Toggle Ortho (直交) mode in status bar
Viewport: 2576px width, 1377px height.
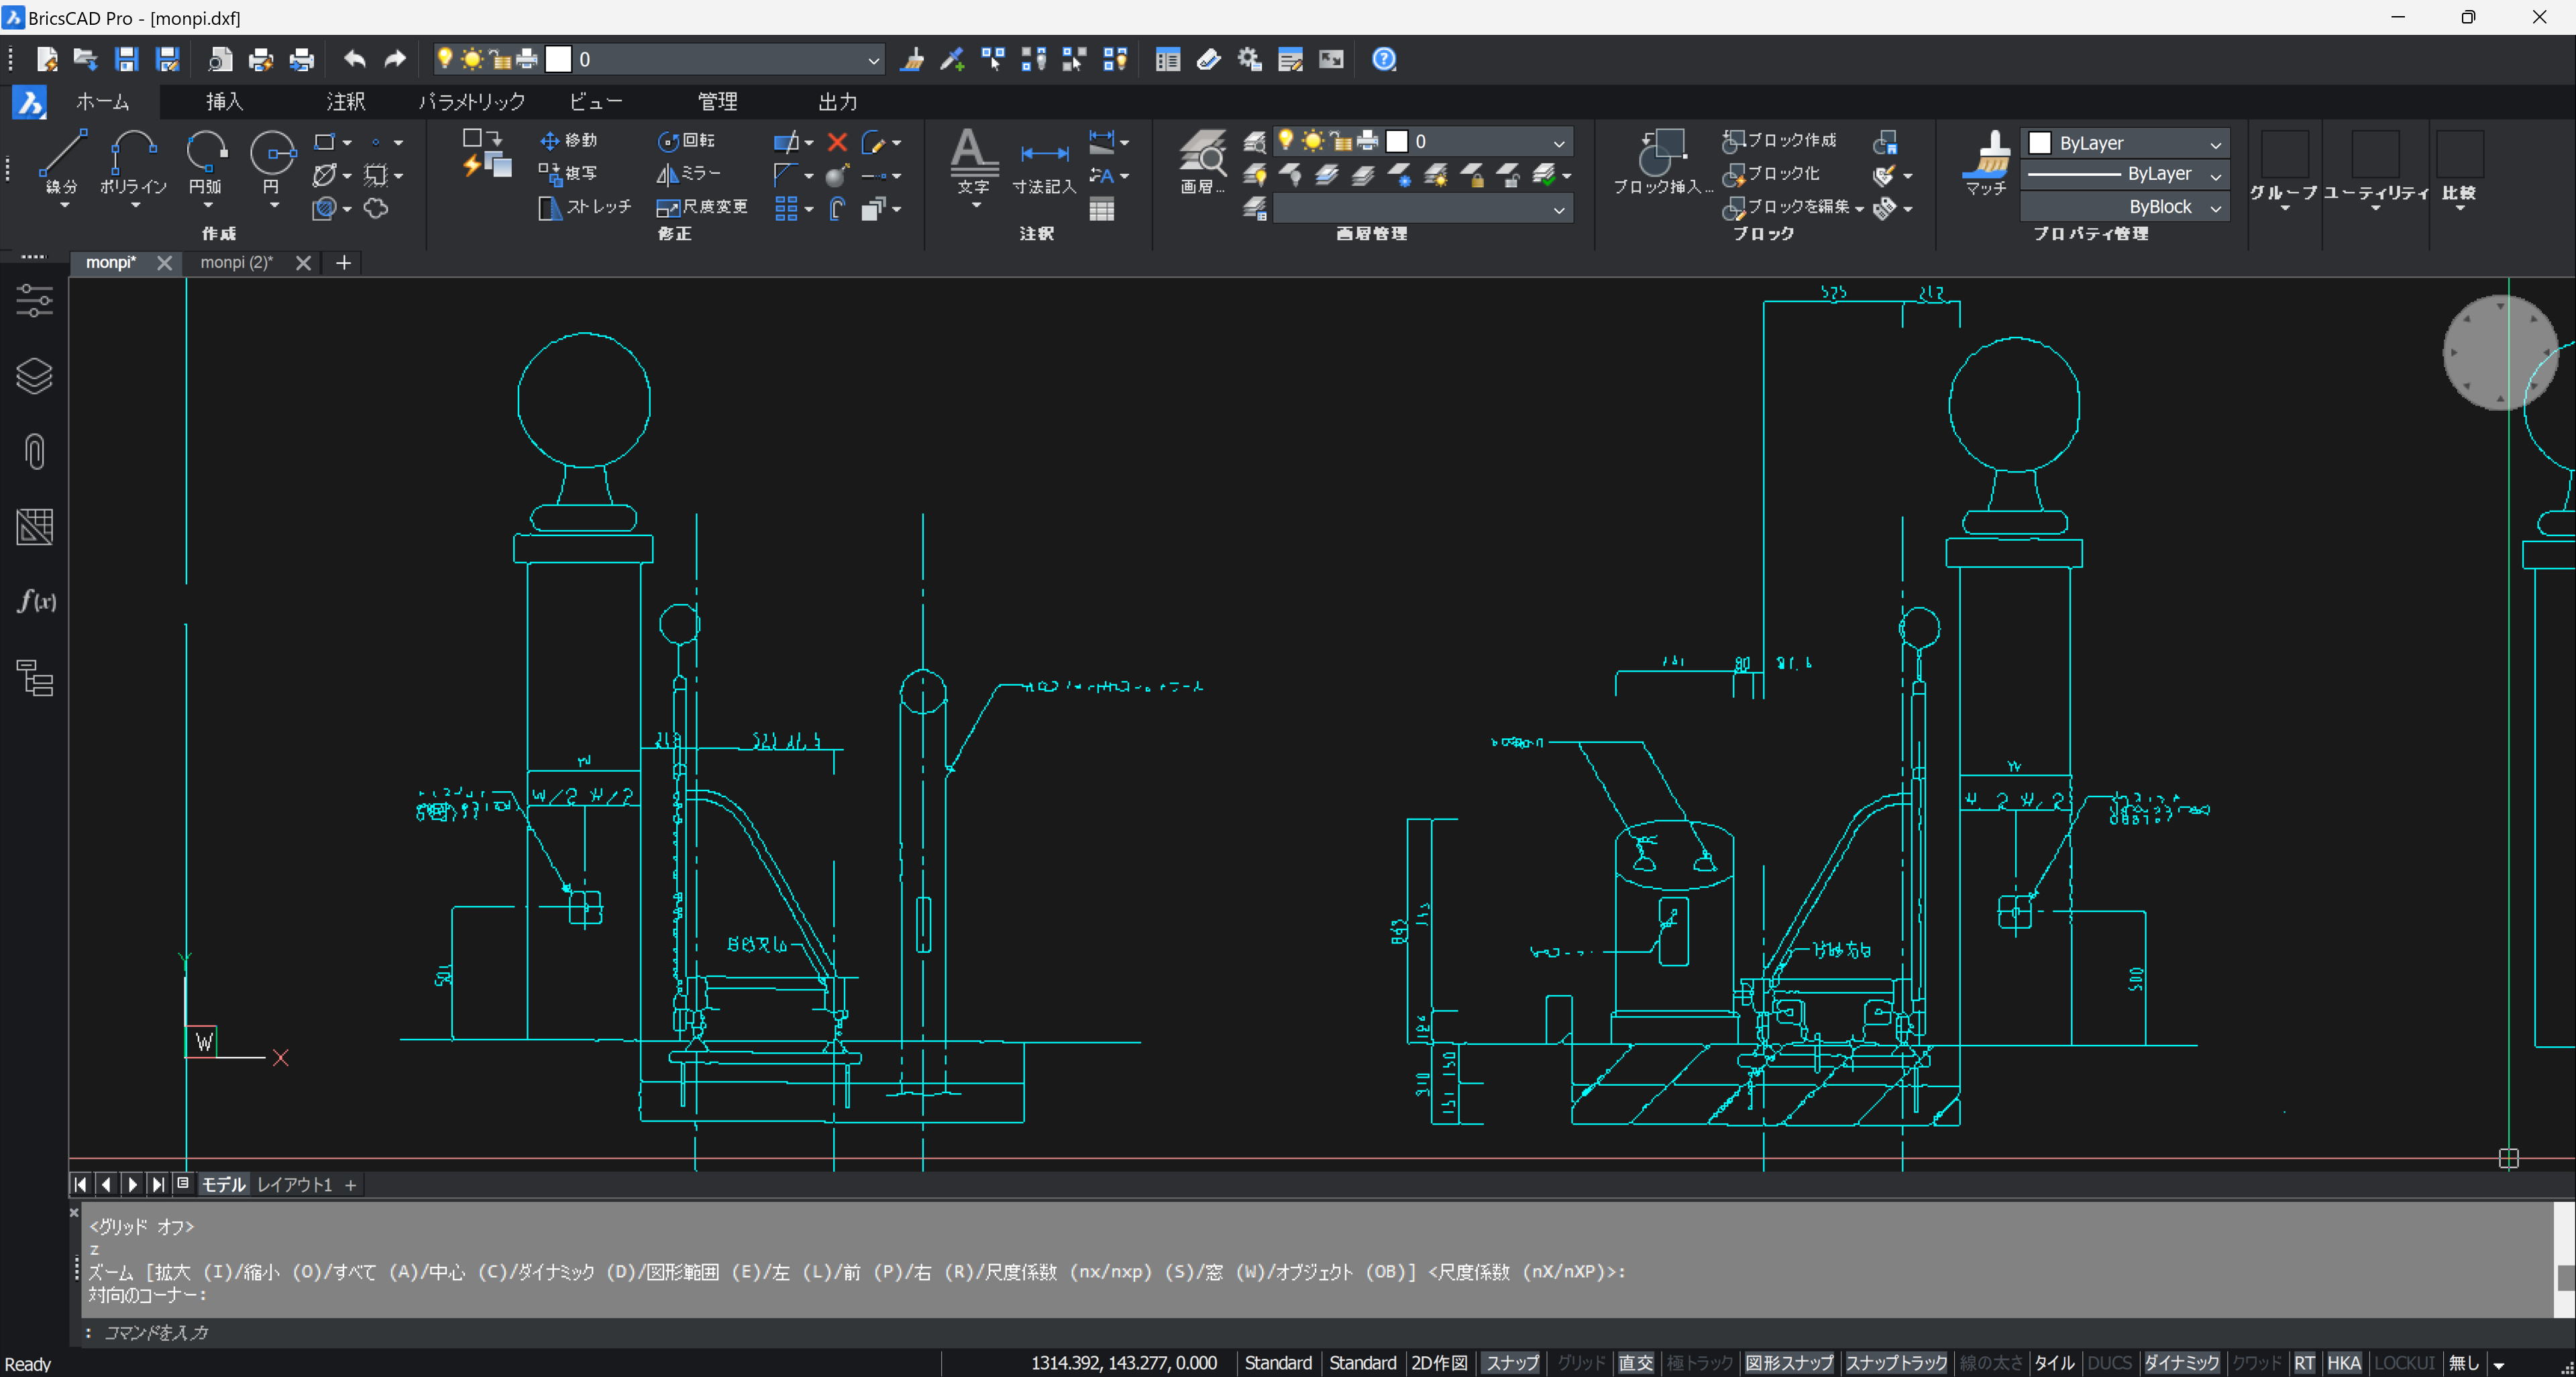coord(1636,1363)
